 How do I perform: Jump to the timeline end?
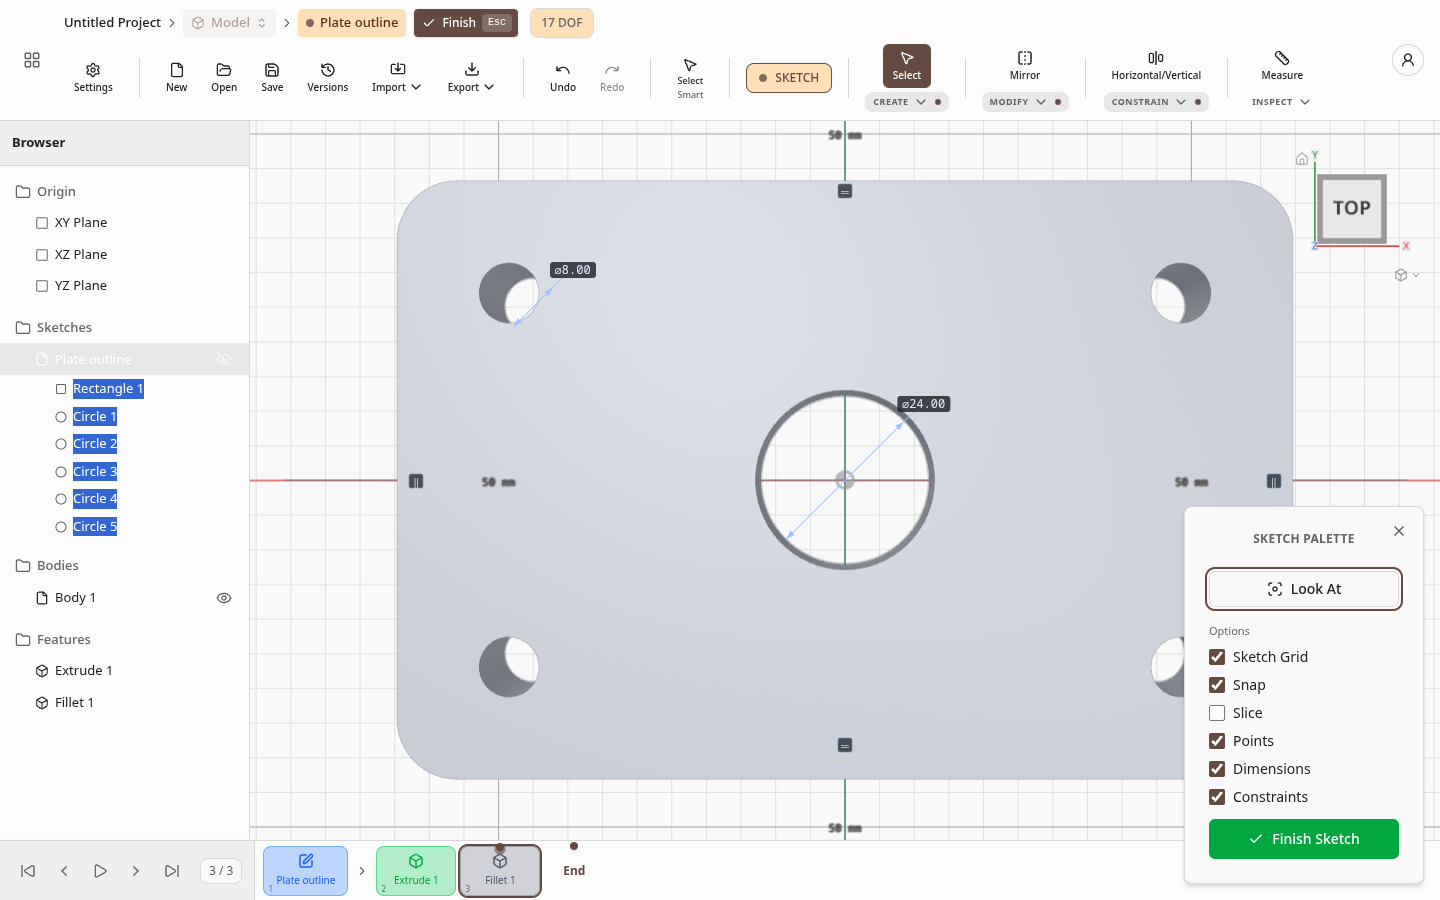[x=172, y=871]
